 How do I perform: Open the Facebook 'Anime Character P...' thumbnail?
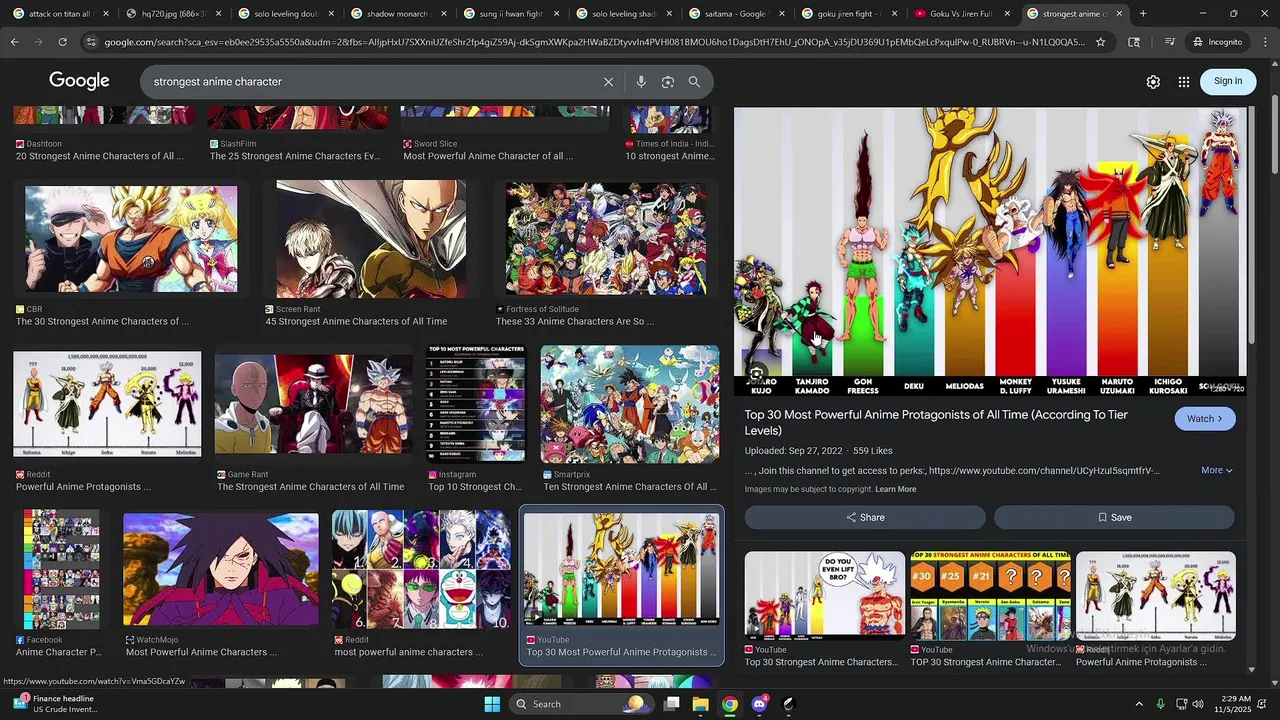(62, 569)
